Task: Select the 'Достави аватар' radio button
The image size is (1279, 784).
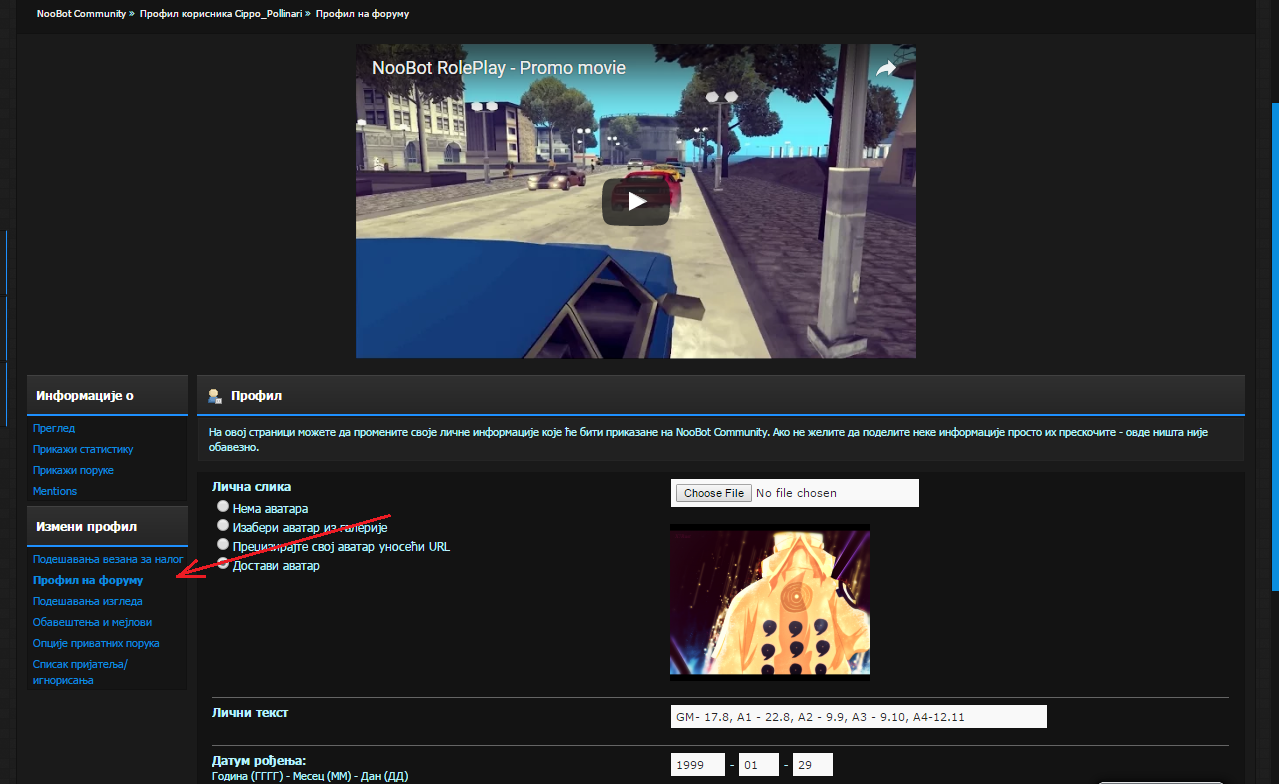Action: (x=223, y=564)
